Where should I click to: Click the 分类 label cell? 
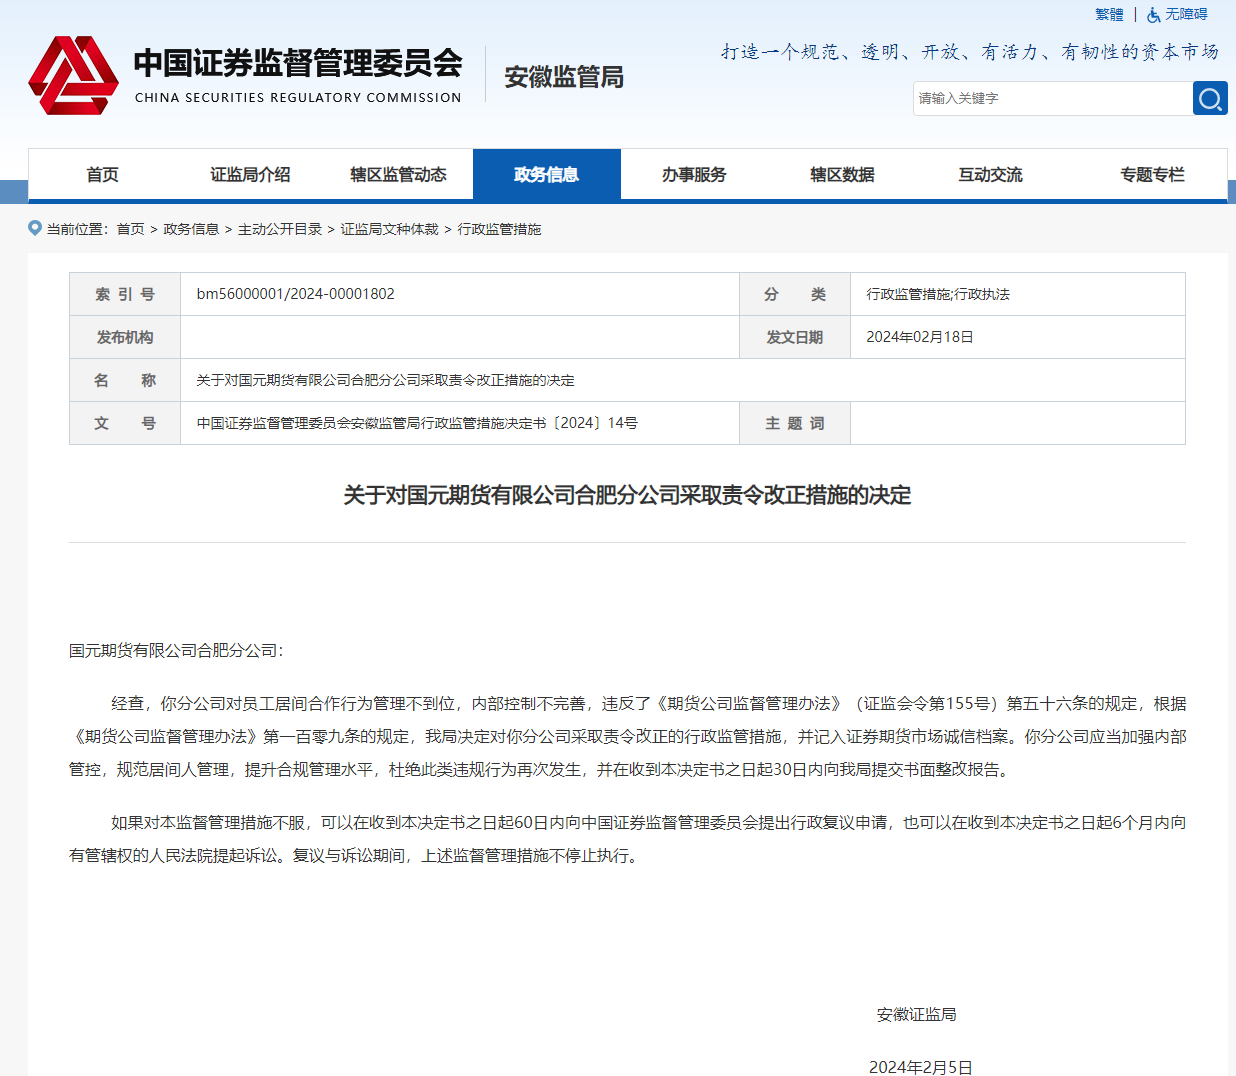pos(795,294)
